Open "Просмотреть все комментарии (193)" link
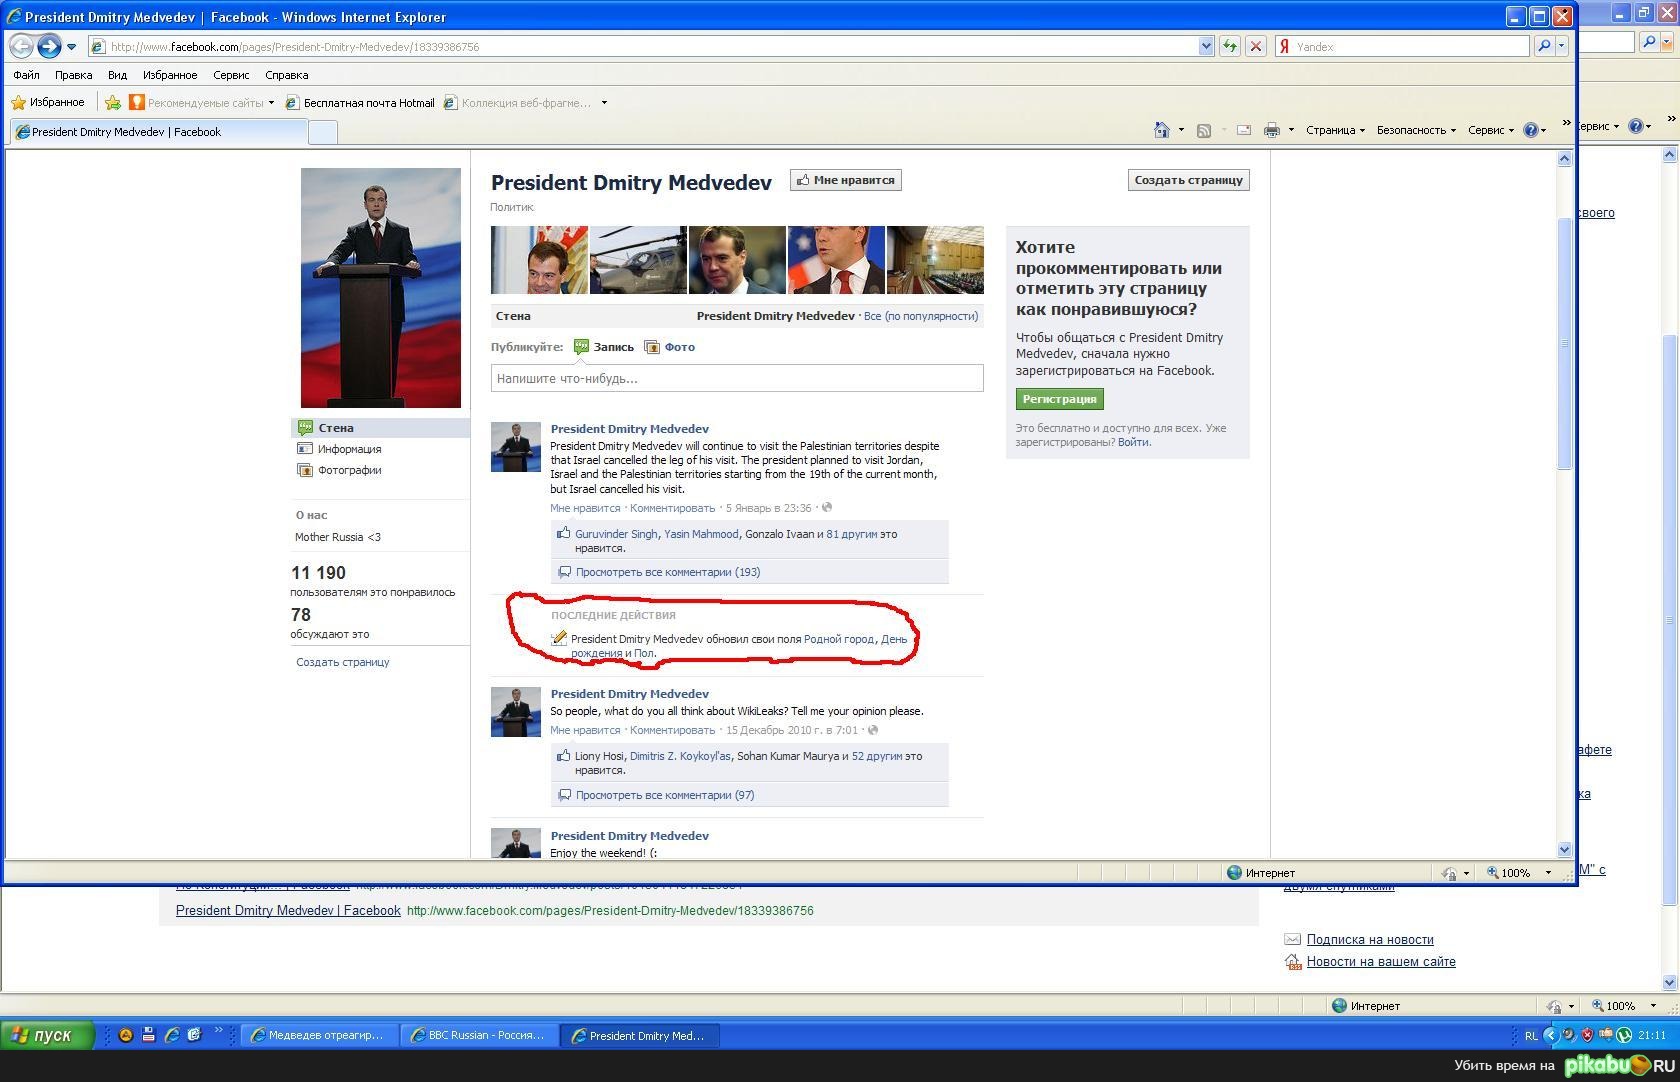The image size is (1680, 1082). click(x=667, y=572)
